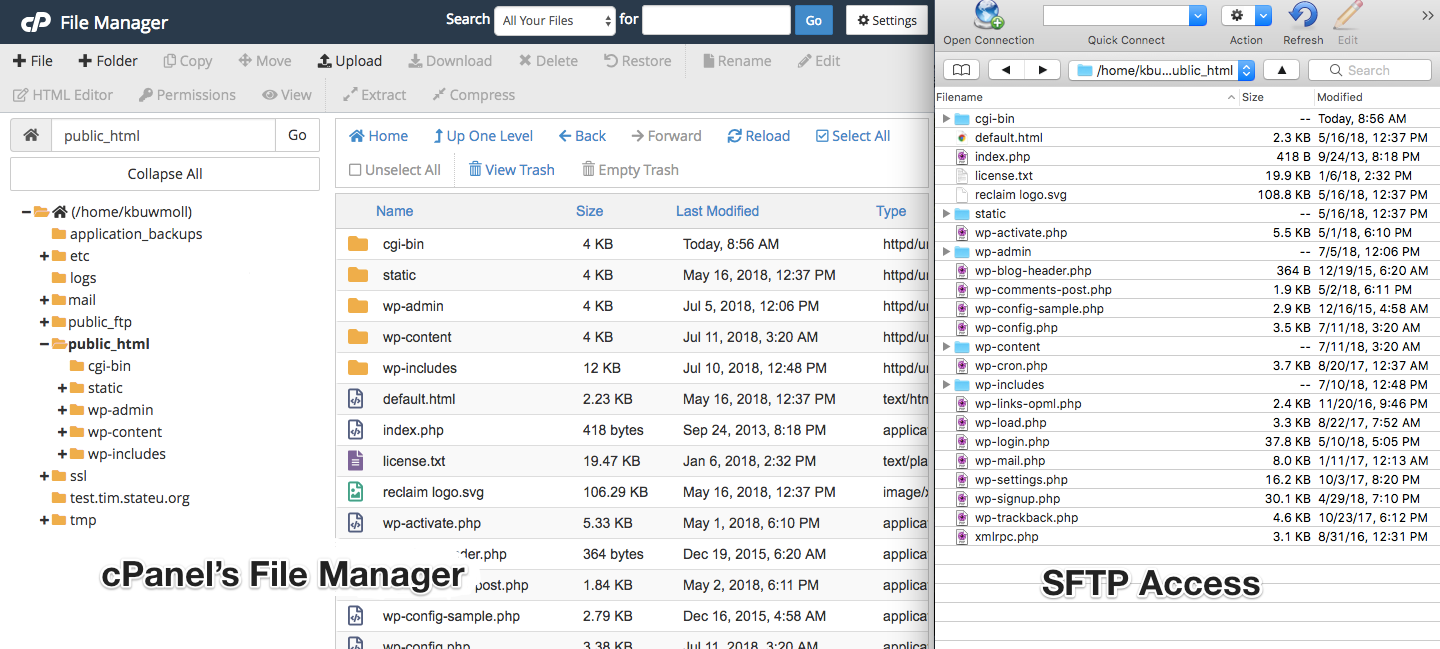The image size is (1440, 649).
Task: Click the Home navigation link
Action: point(378,136)
